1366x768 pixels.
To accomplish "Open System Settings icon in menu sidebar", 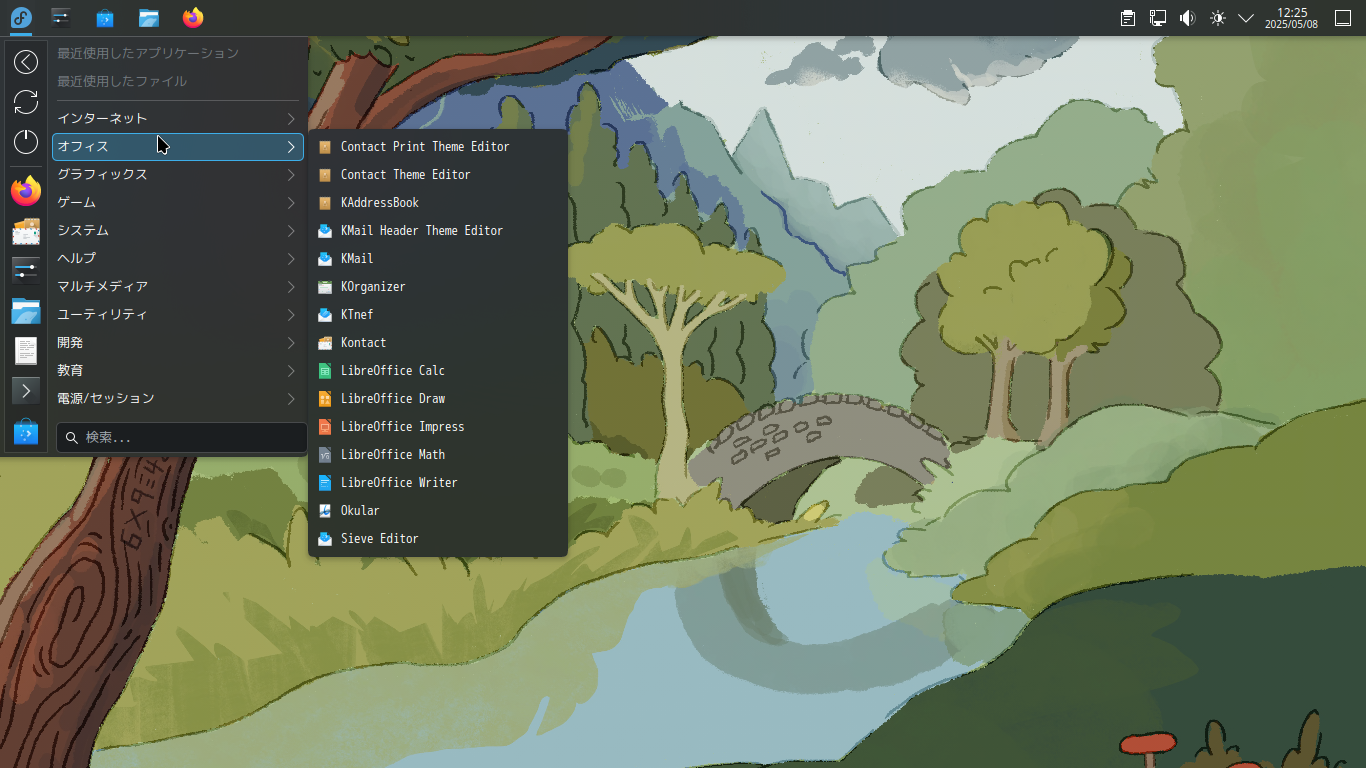I will coord(26,270).
